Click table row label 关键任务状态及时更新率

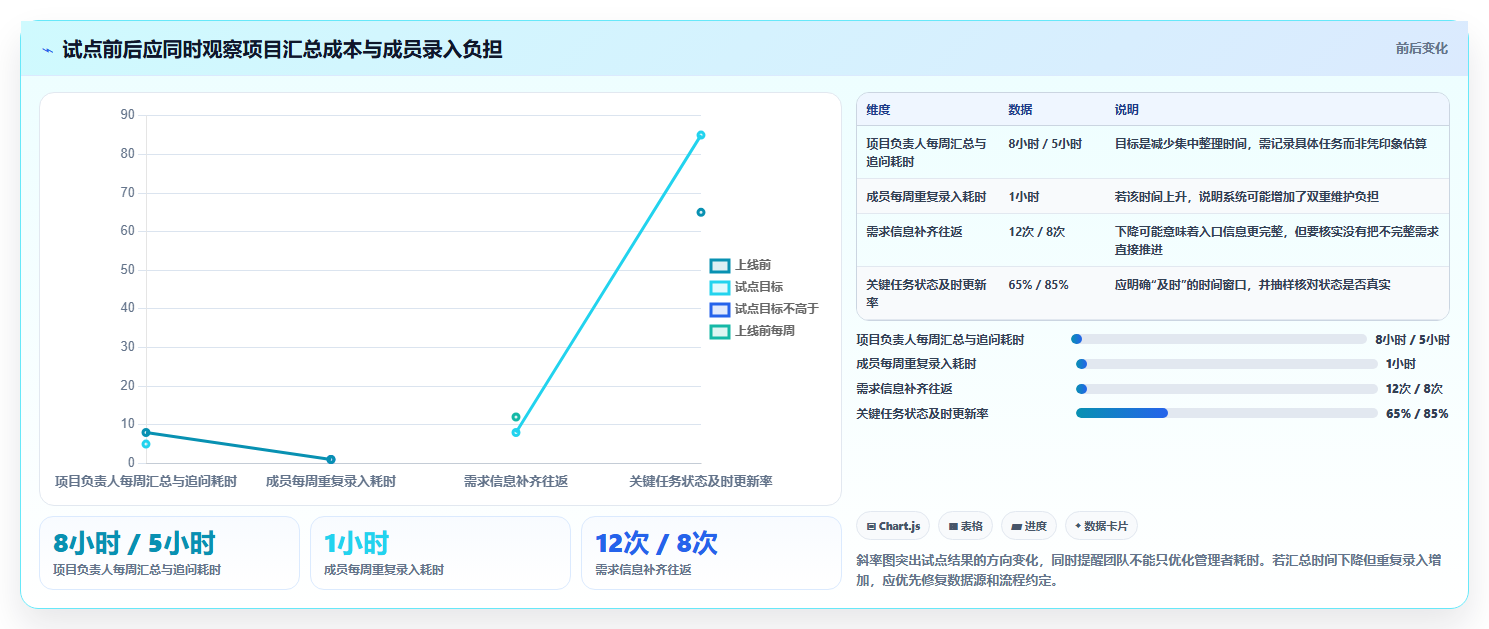(x=926, y=293)
